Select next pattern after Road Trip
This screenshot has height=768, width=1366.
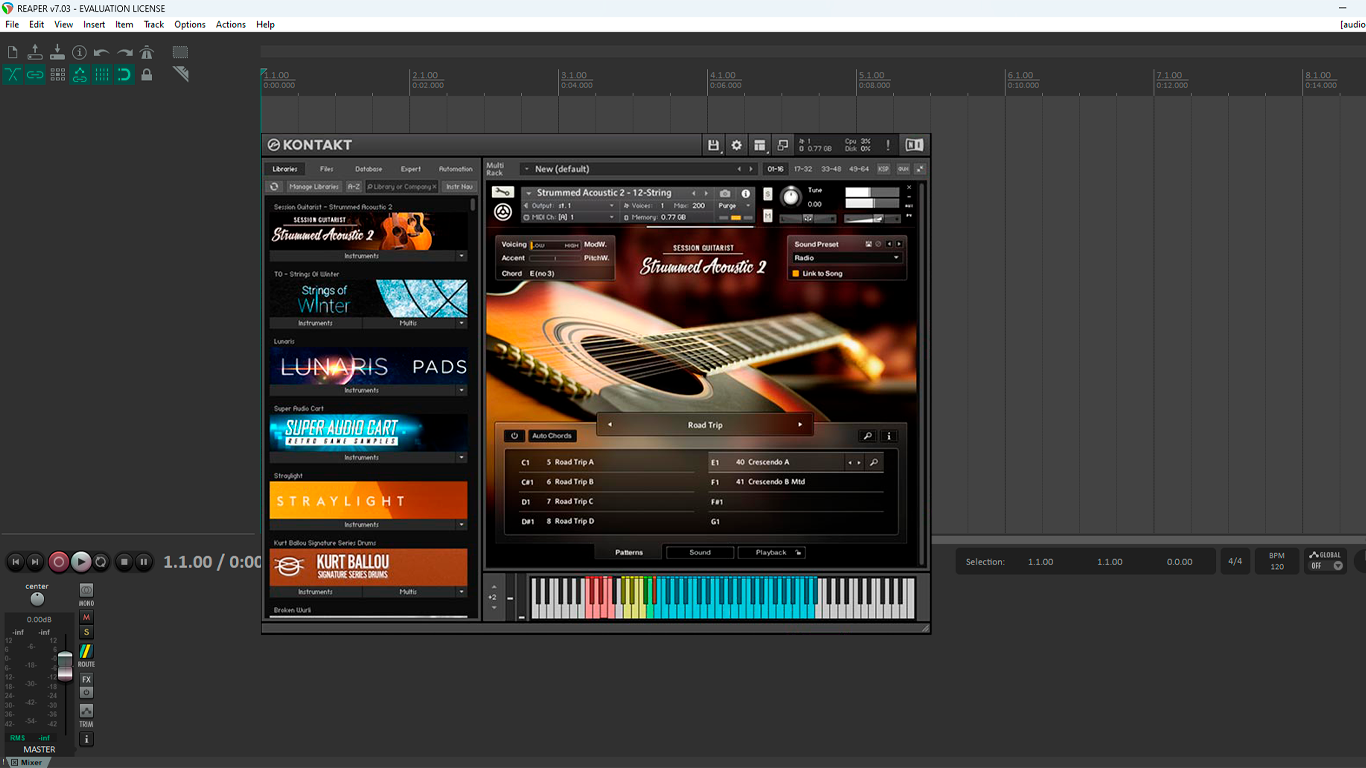click(800, 425)
